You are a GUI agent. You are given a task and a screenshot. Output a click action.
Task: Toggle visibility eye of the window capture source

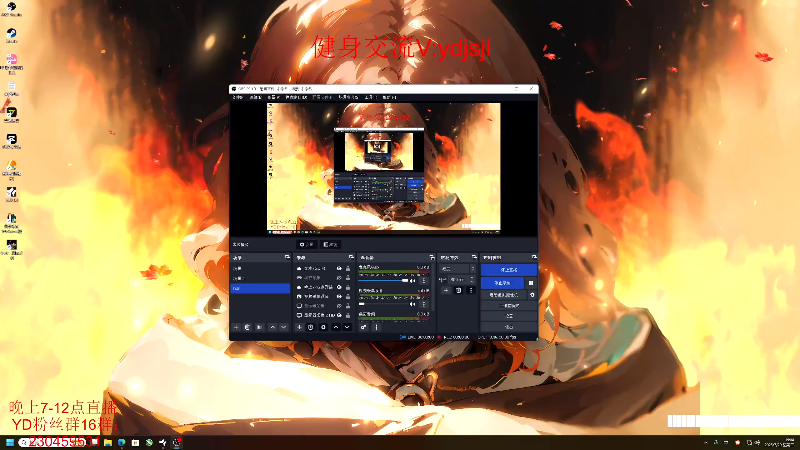point(339,306)
